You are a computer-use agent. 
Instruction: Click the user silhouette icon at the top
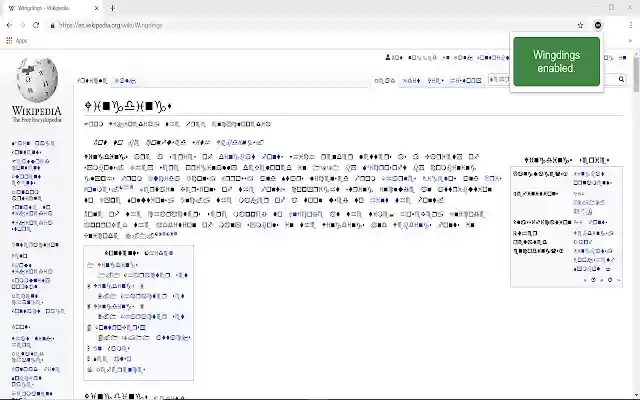click(388, 58)
